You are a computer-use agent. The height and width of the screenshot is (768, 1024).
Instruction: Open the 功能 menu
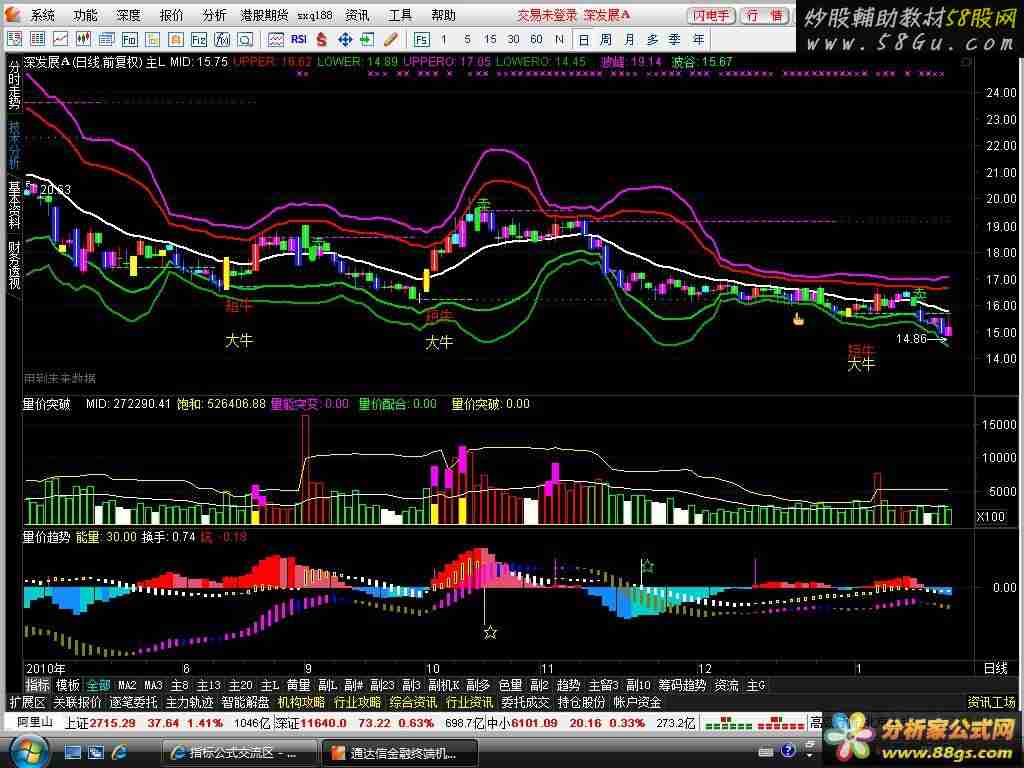coord(86,15)
